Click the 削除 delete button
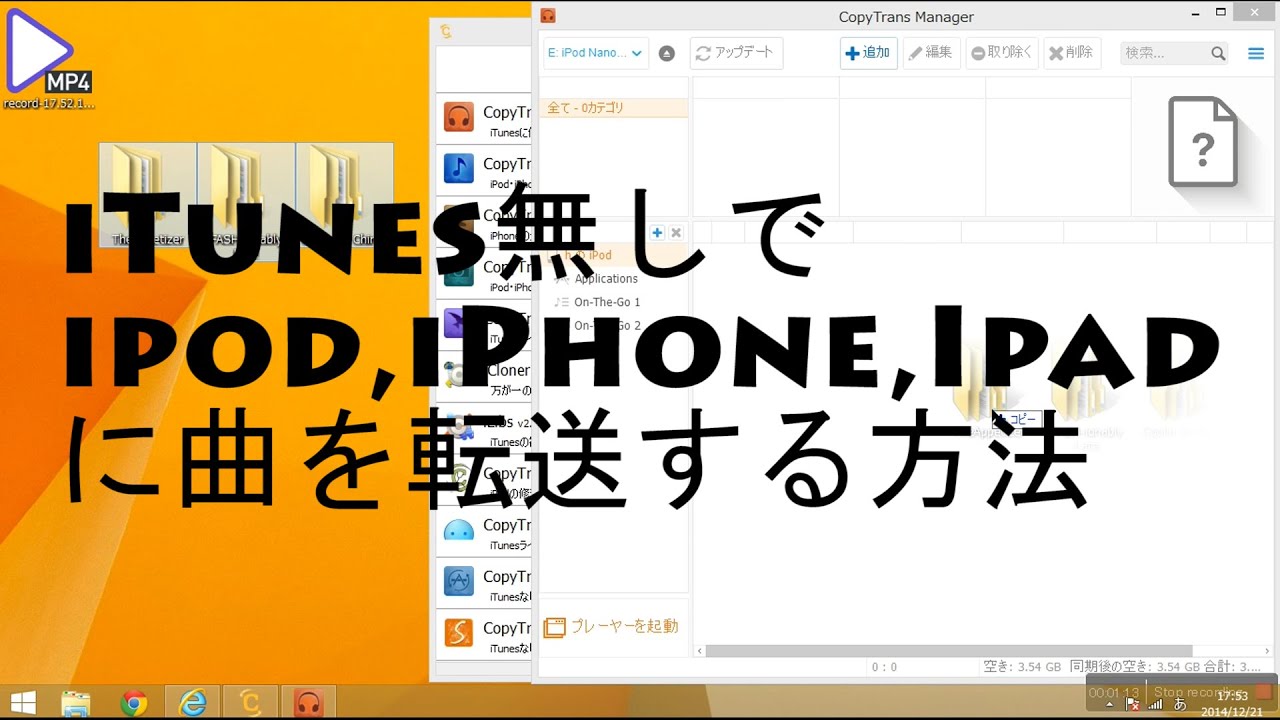This screenshot has width=1280, height=720. 1071,53
